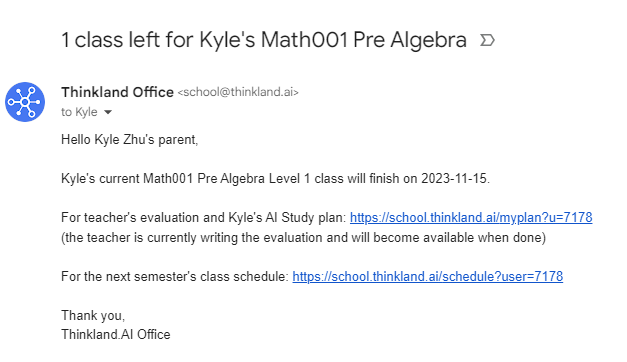Click 'Pre Algebra' in the subject heading
Viewport: 627px width, 362px height.
pyautogui.click(x=410, y=40)
